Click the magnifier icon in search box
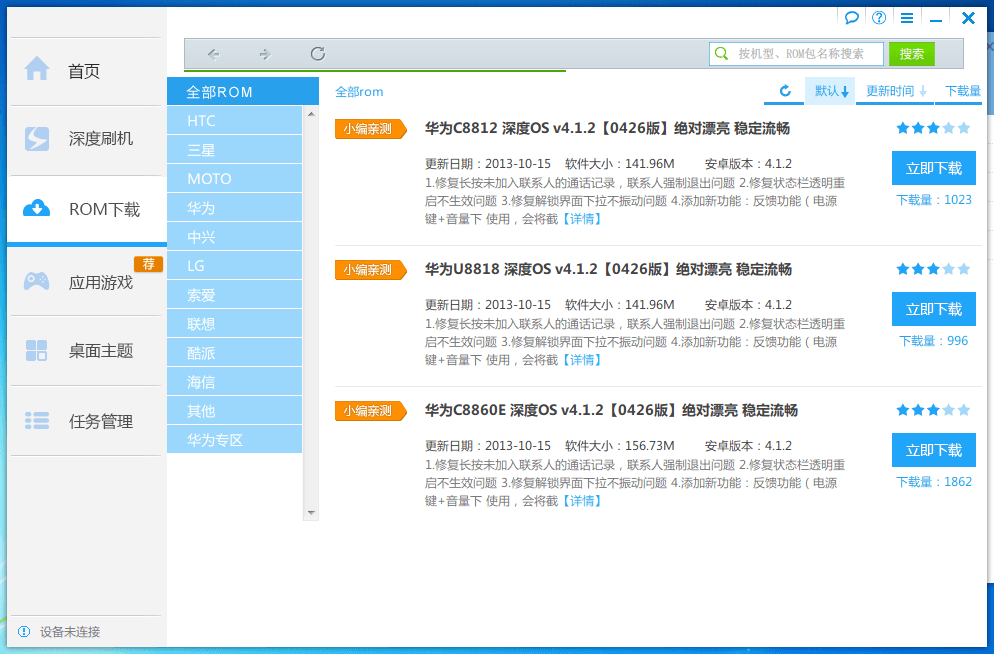This screenshot has height=654, width=994. (x=721, y=53)
